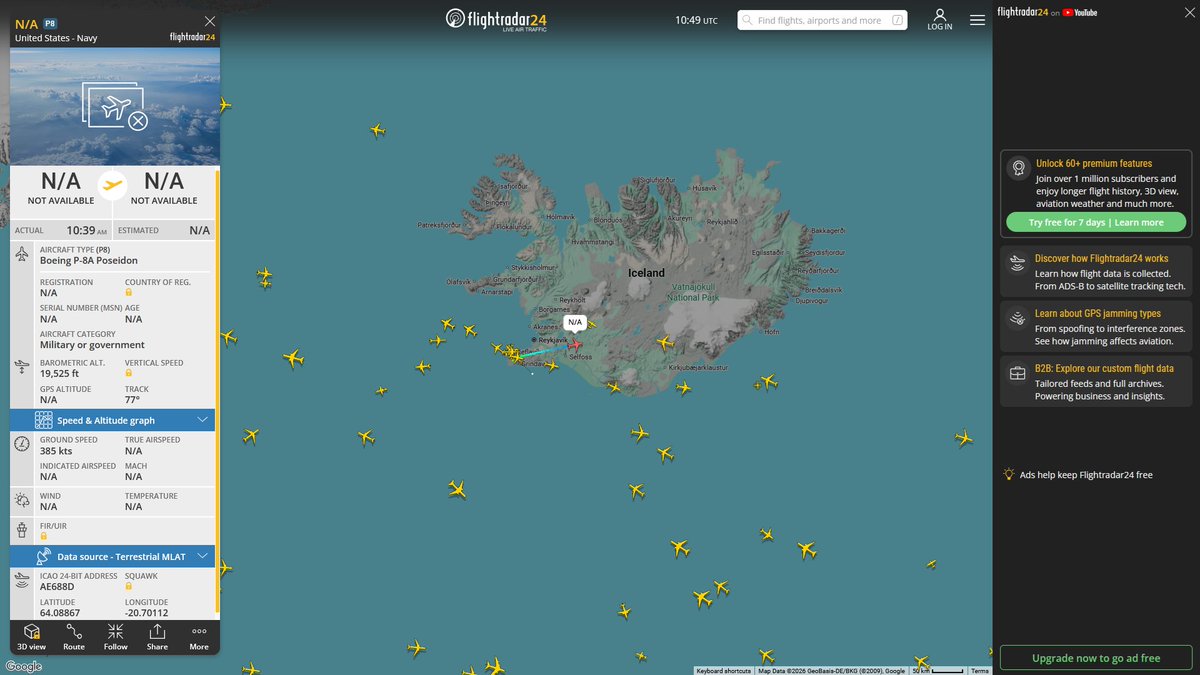1200x675 pixels.
Task: Focus the Find flights, airports search field
Action: (822, 20)
